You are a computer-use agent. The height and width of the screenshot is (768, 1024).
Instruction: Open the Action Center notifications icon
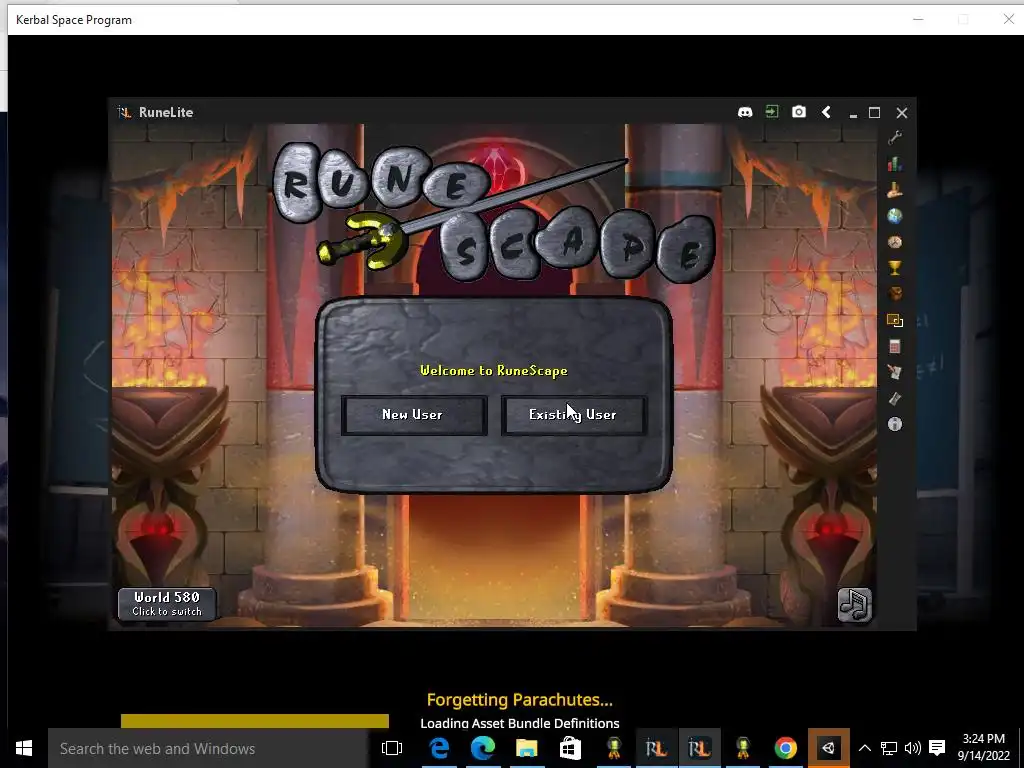pos(937,748)
